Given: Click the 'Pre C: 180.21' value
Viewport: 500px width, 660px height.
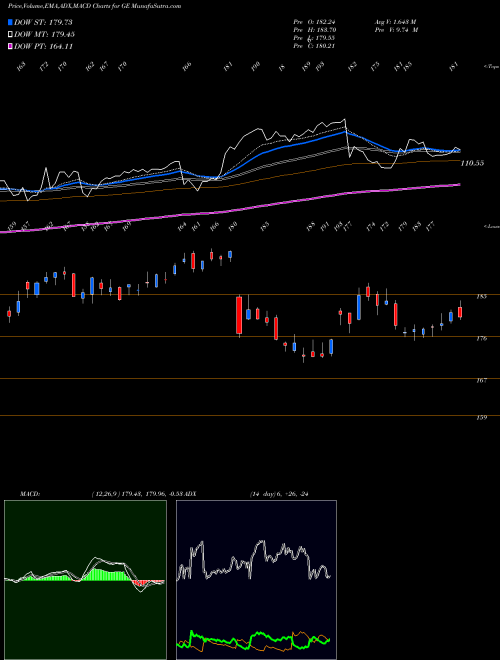Looking at the screenshot, I should click(314, 46).
